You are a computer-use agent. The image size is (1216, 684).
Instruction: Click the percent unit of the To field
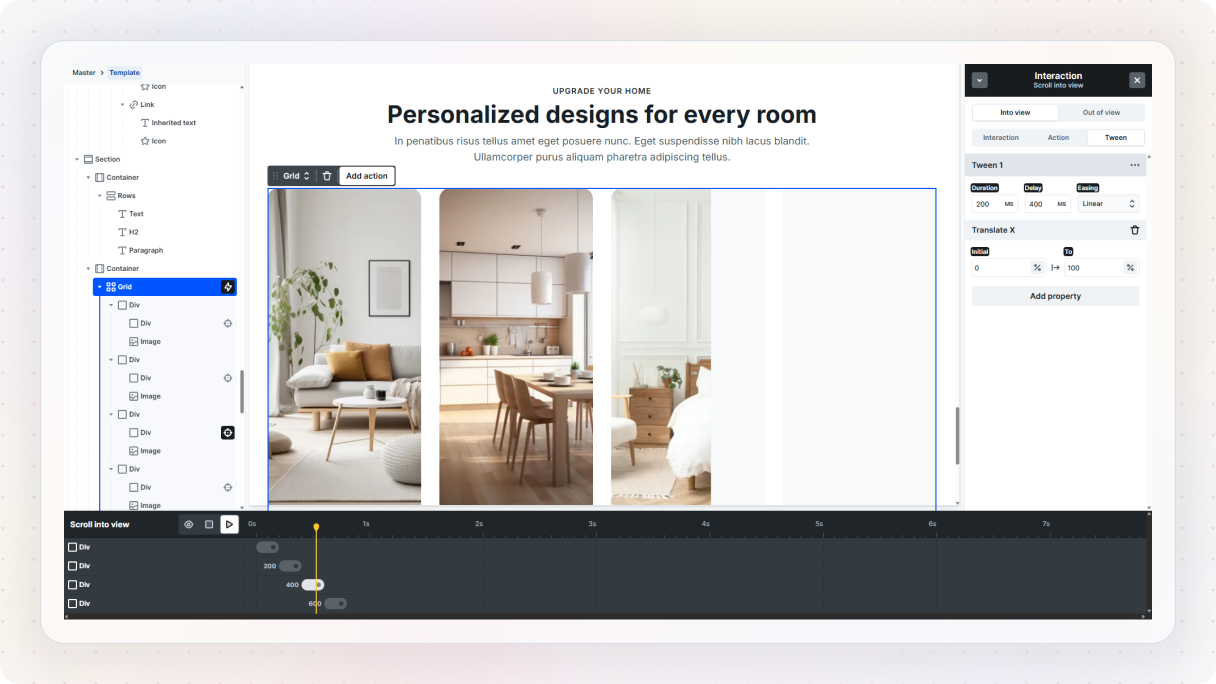pos(1130,268)
